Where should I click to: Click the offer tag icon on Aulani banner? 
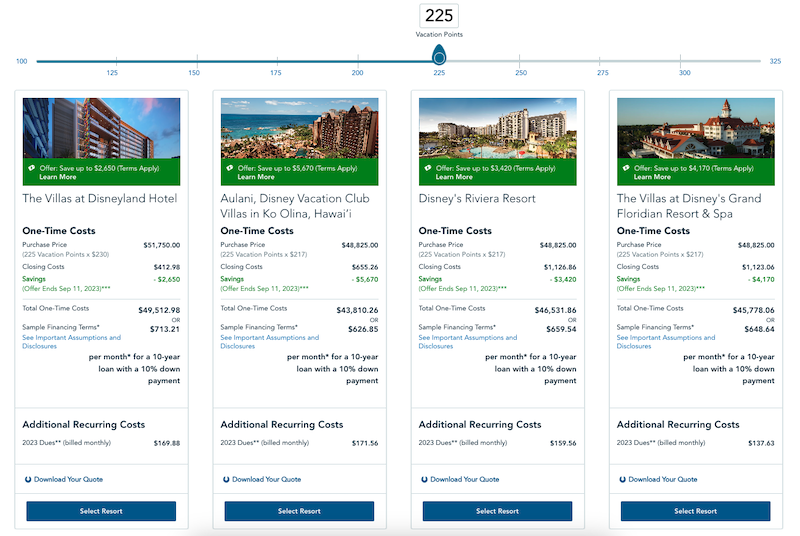coord(230,168)
